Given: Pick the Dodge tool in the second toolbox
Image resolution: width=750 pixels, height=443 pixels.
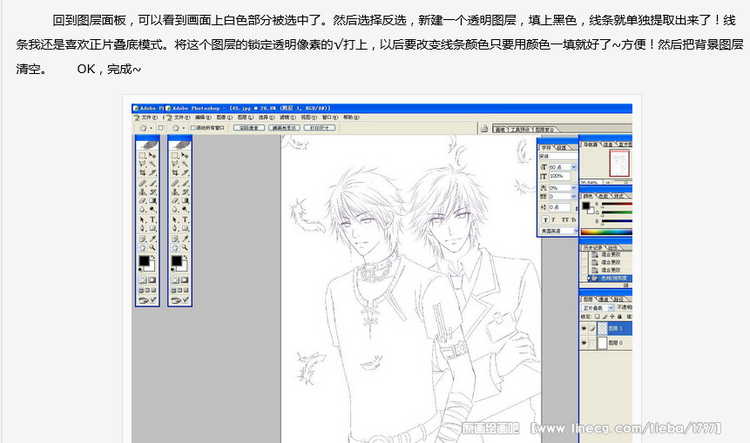Looking at the screenshot, I should click(x=185, y=209).
